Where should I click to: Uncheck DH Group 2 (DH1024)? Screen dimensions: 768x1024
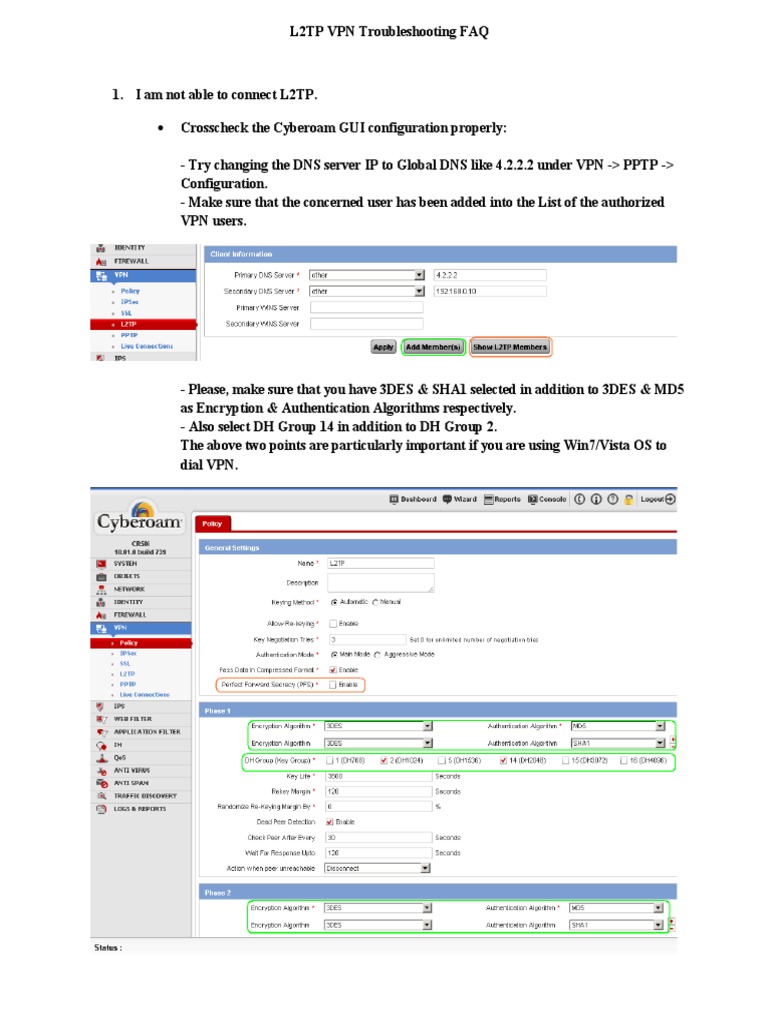(384, 761)
